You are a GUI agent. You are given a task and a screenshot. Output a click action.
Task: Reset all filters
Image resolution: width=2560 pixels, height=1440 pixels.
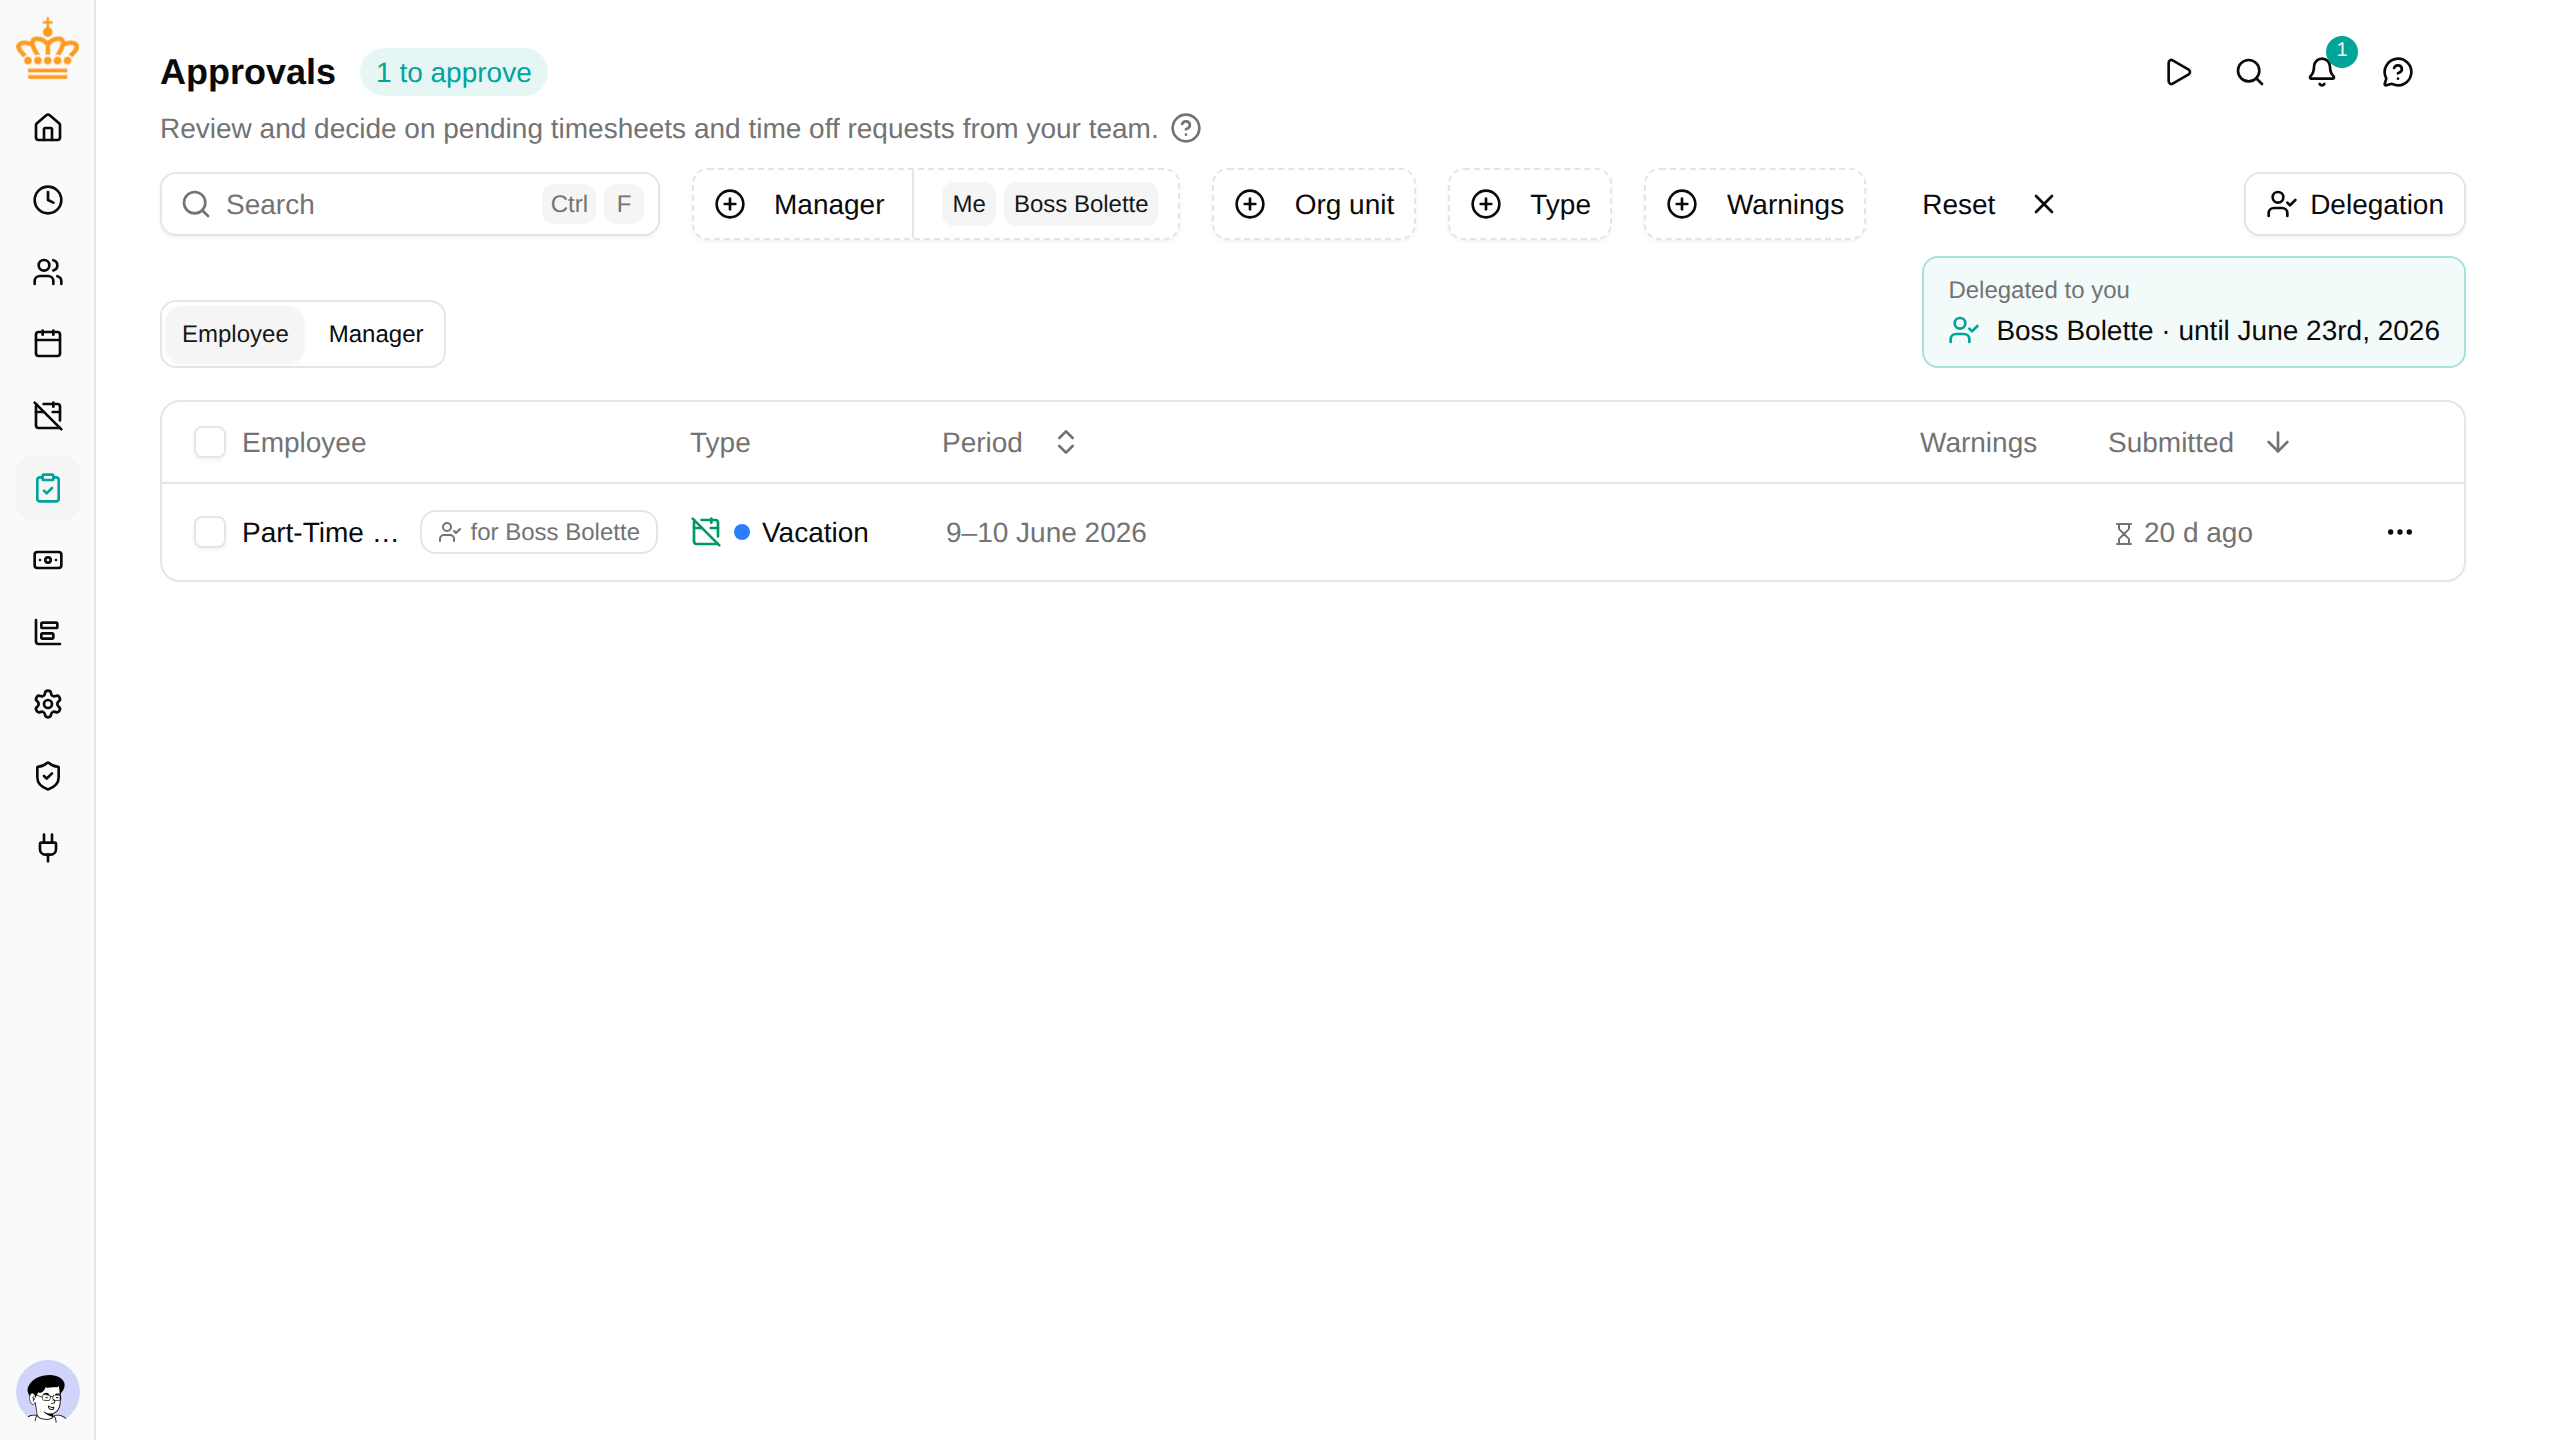tap(1988, 204)
